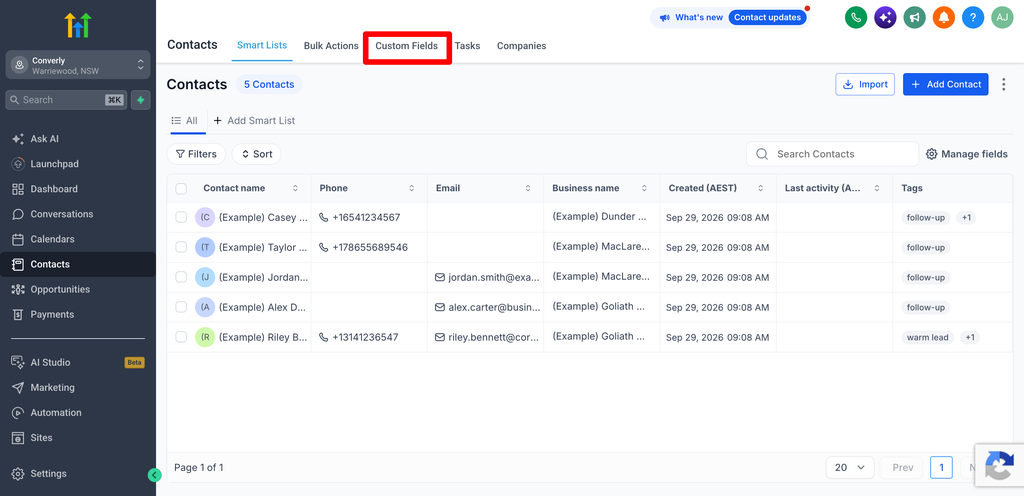Click the green lightning quick actions icon

click(140, 100)
